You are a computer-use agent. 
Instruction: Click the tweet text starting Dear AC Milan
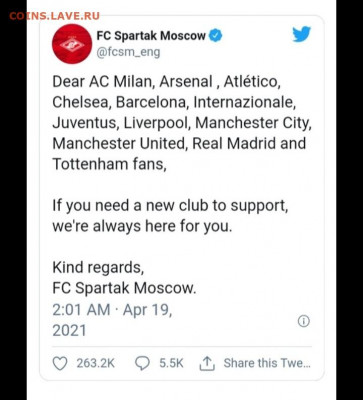pyautogui.click(x=182, y=123)
